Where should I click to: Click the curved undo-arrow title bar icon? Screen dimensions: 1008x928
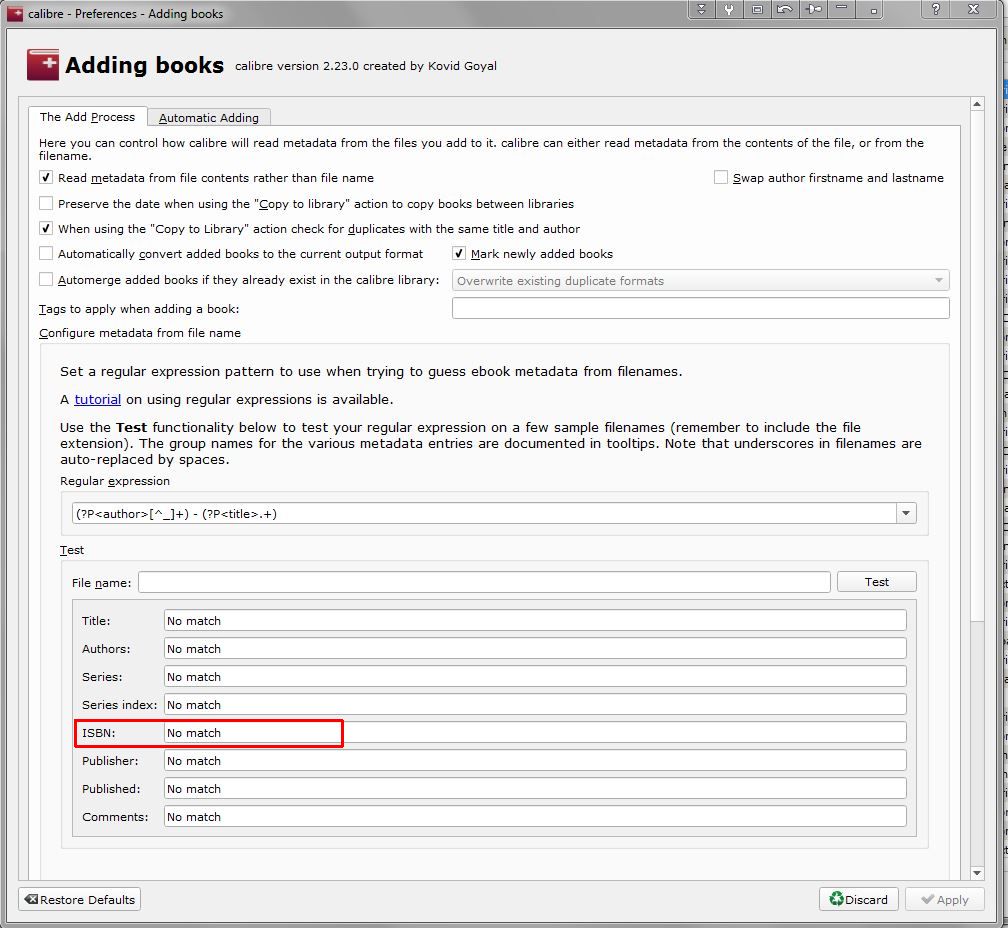(784, 10)
